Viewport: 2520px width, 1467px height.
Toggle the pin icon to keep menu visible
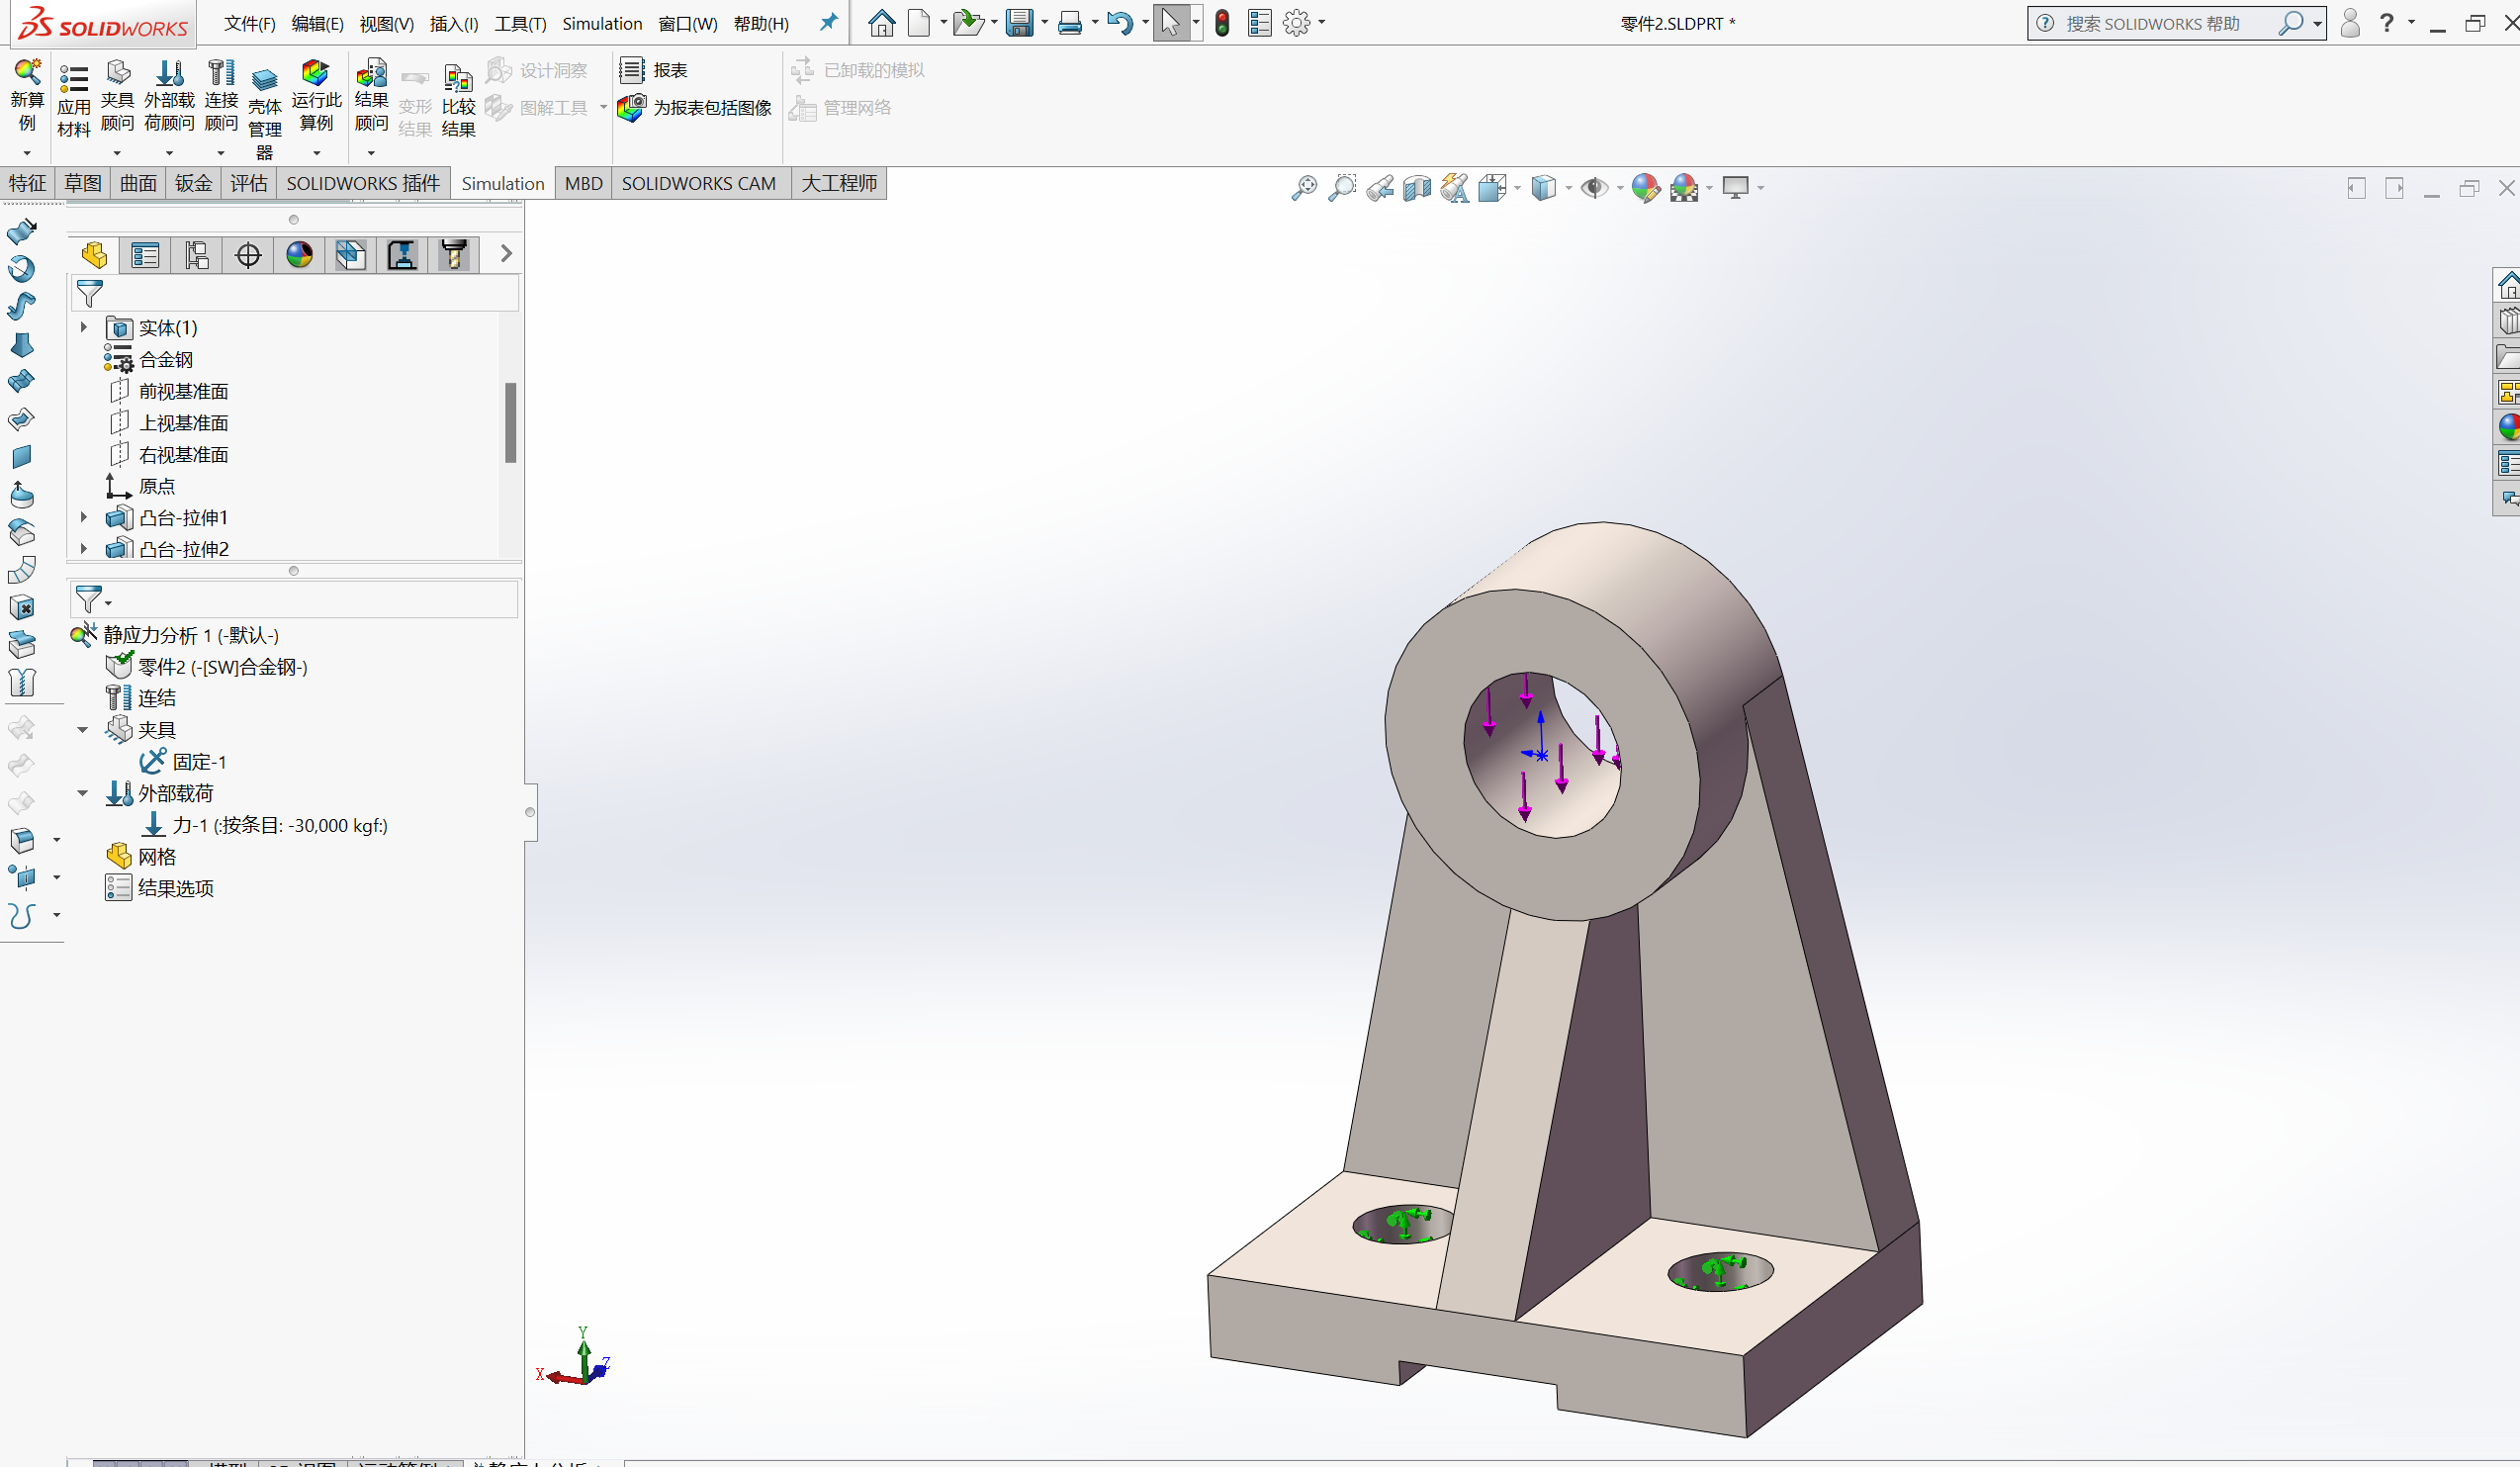tap(828, 23)
